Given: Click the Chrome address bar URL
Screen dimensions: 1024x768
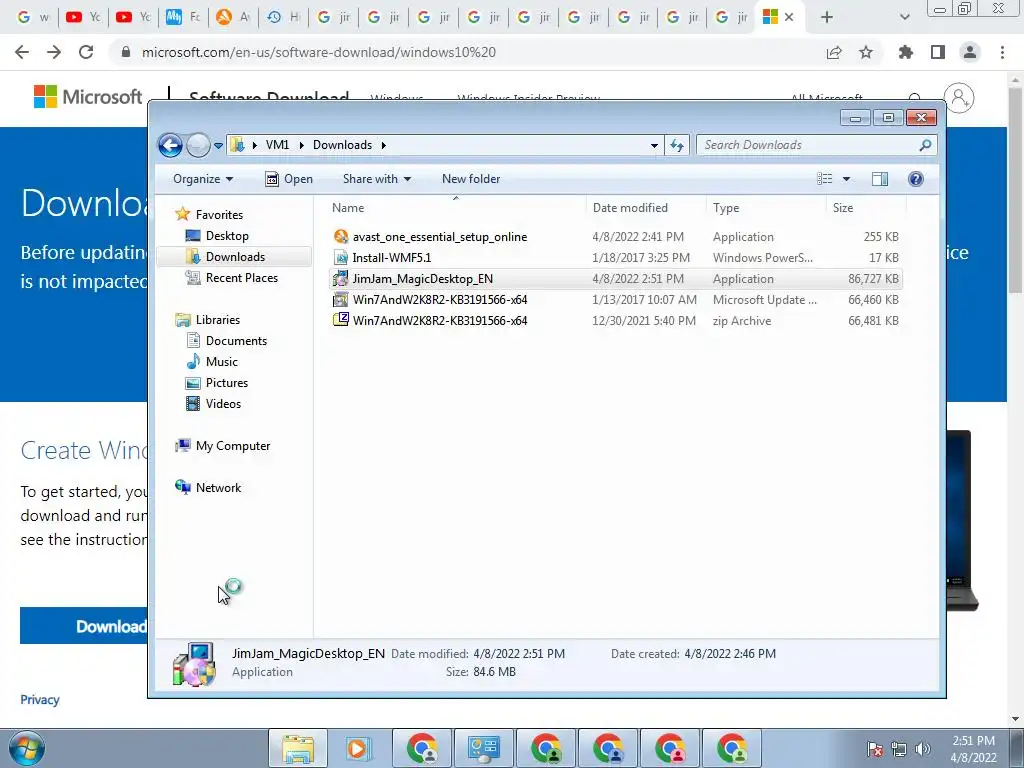Looking at the screenshot, I should pos(319,52).
